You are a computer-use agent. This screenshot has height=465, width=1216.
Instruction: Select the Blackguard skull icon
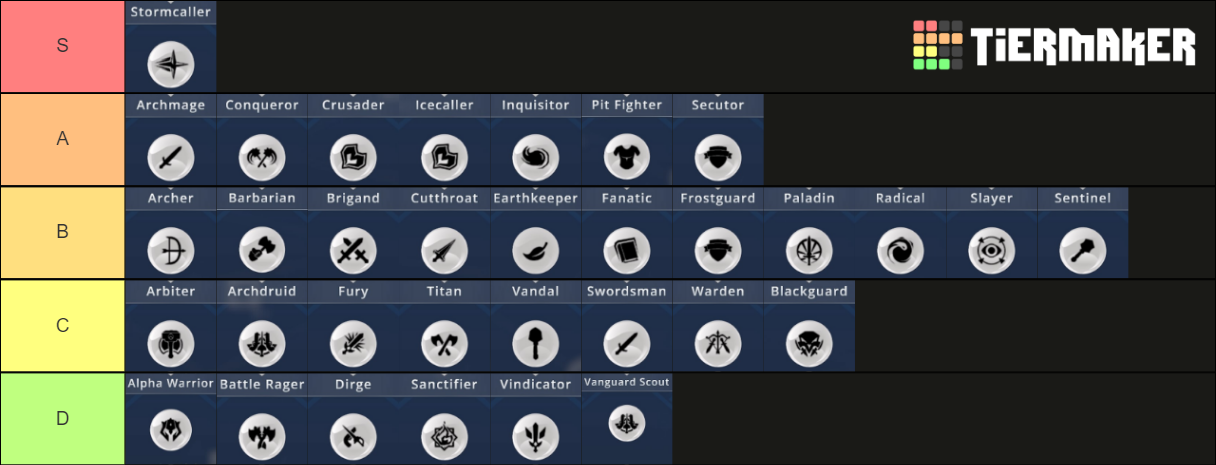tap(809, 343)
